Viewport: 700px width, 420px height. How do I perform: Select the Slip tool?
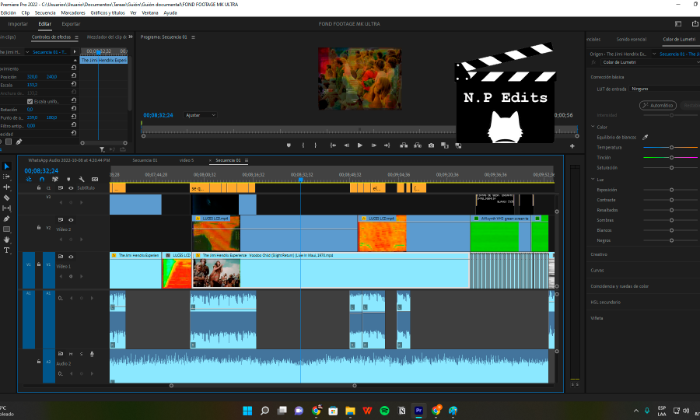(7, 208)
